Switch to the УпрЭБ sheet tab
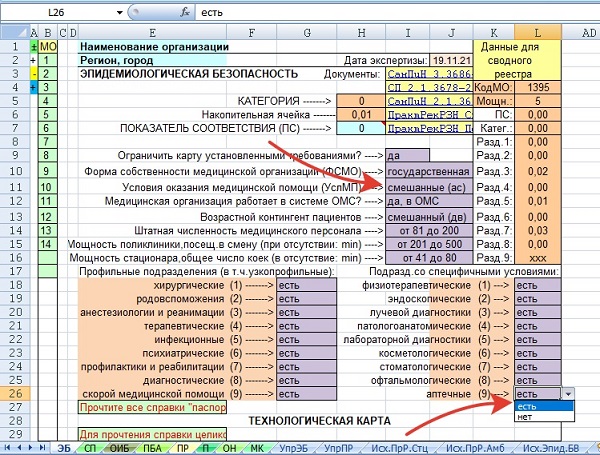This screenshot has width=600, height=455. tap(293, 448)
